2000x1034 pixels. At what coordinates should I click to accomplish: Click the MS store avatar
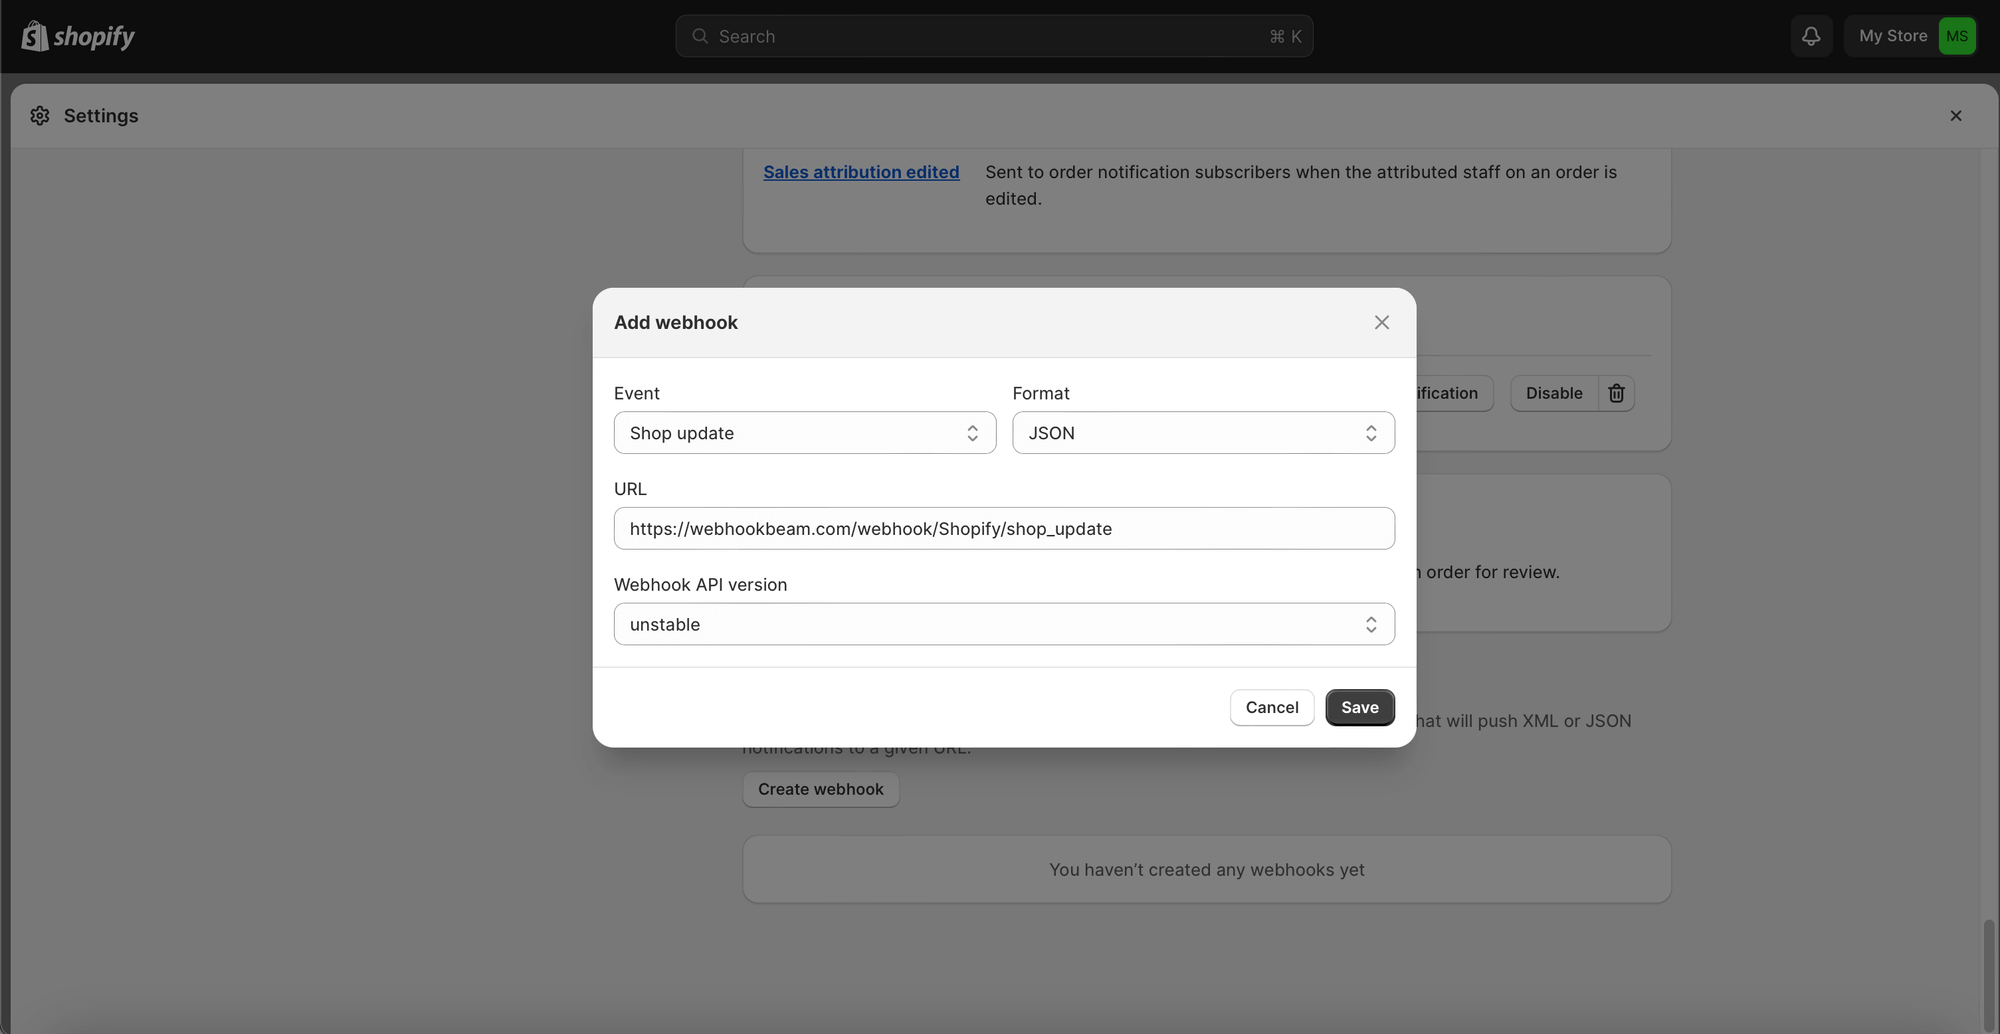pyautogui.click(x=1956, y=36)
